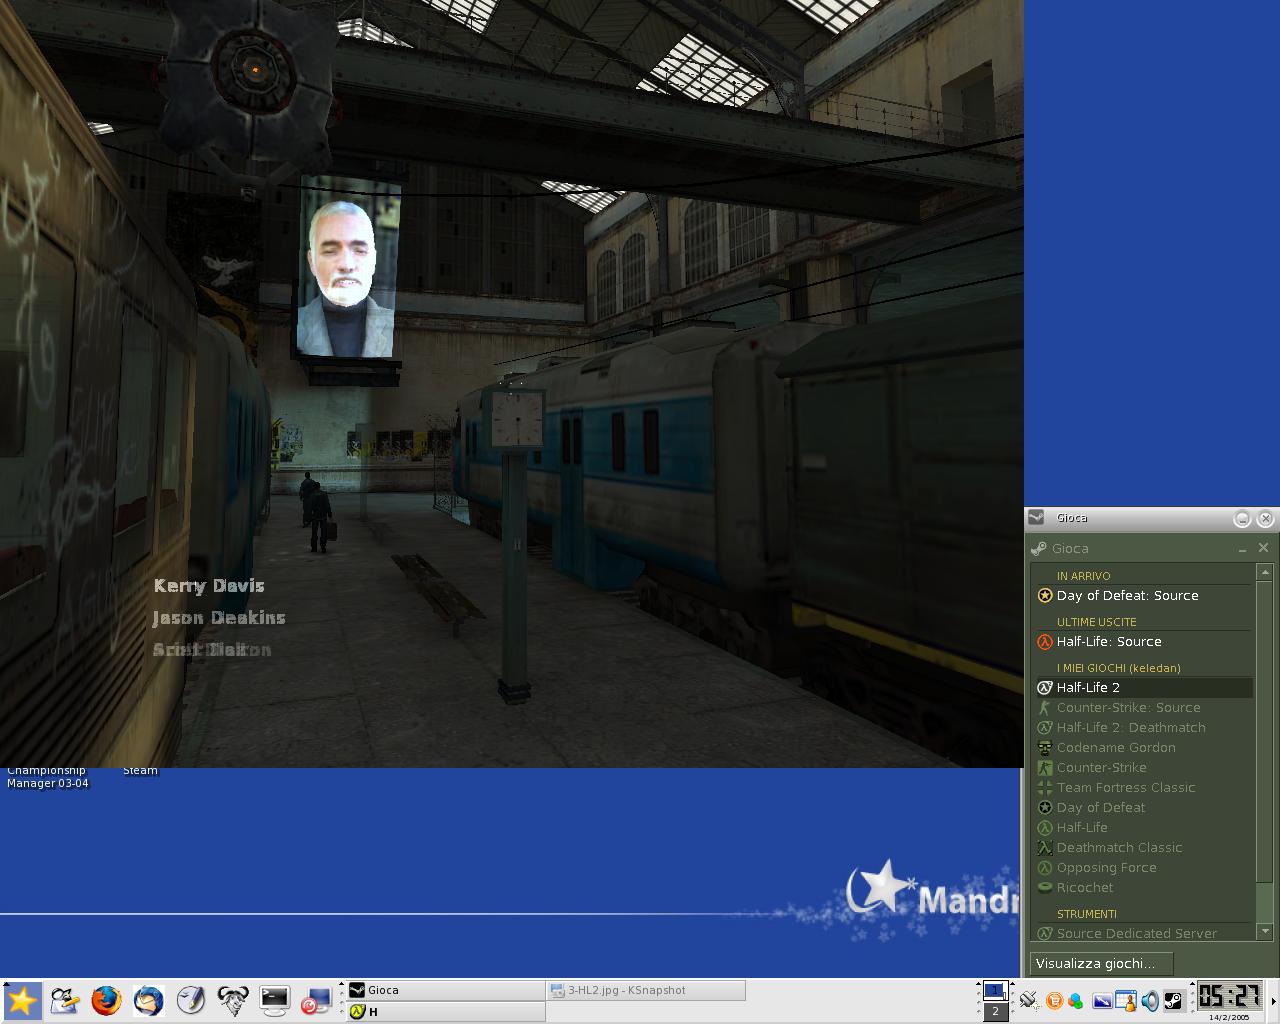Select Source Dedicated Server under STRUMENTI
The image size is (1280, 1024).
pyautogui.click(x=1137, y=933)
